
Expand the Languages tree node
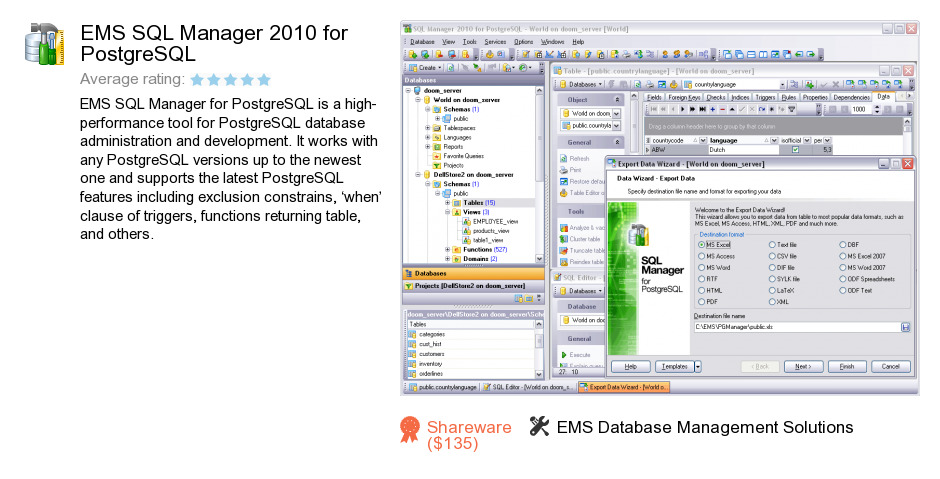click(x=427, y=137)
